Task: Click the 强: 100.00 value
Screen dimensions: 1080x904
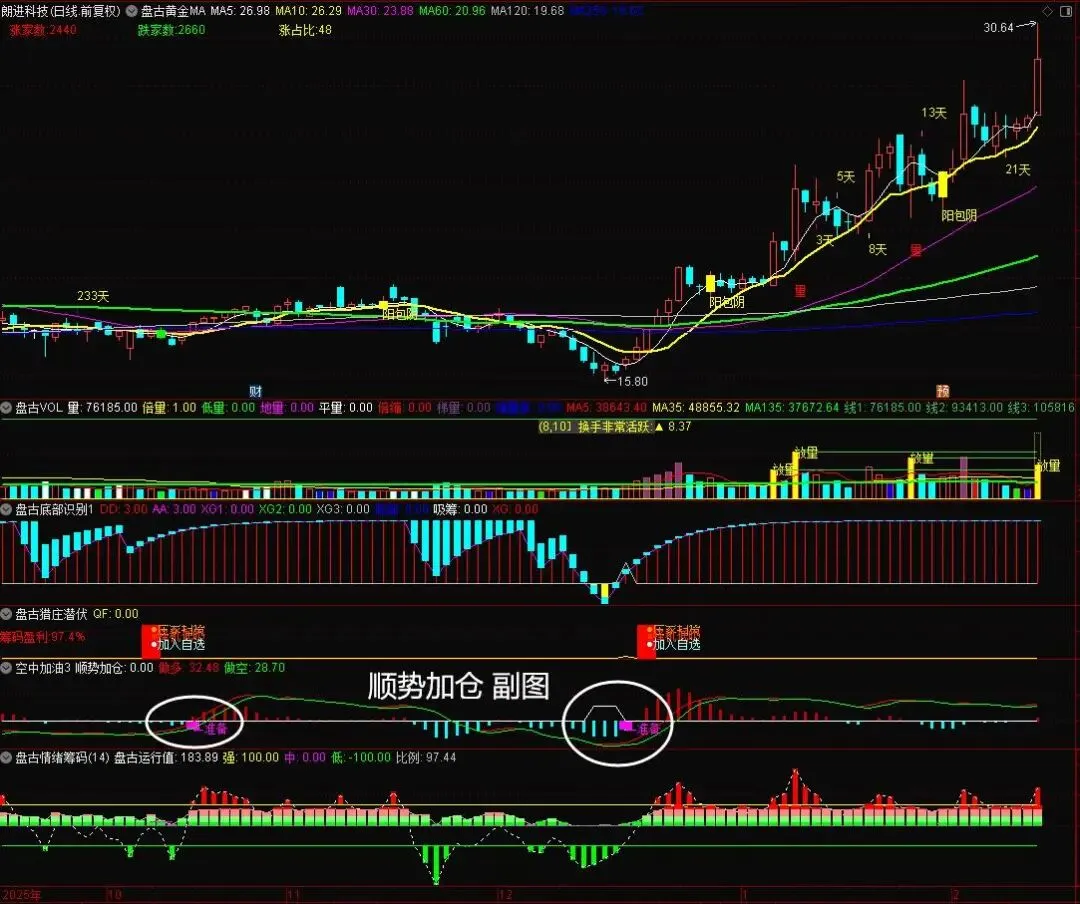Action: coord(251,757)
